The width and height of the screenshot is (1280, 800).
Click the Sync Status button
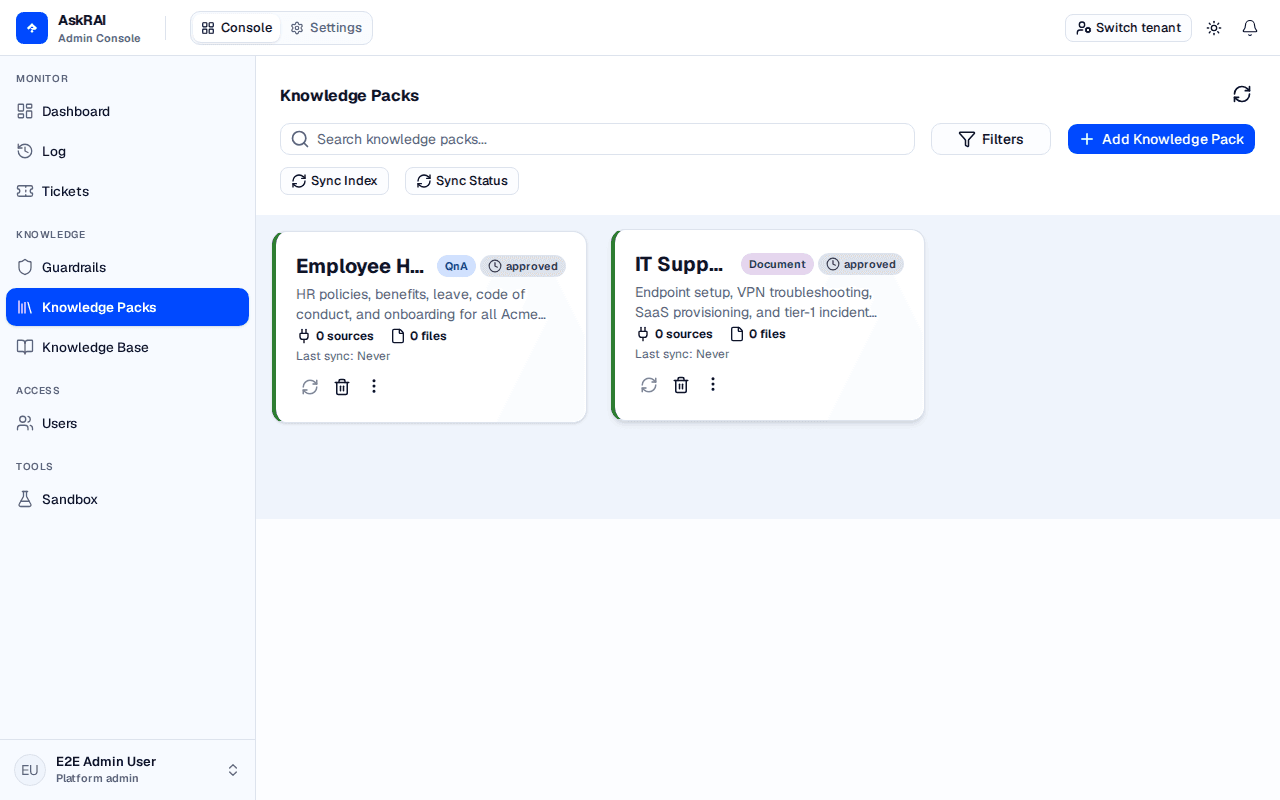click(x=462, y=181)
